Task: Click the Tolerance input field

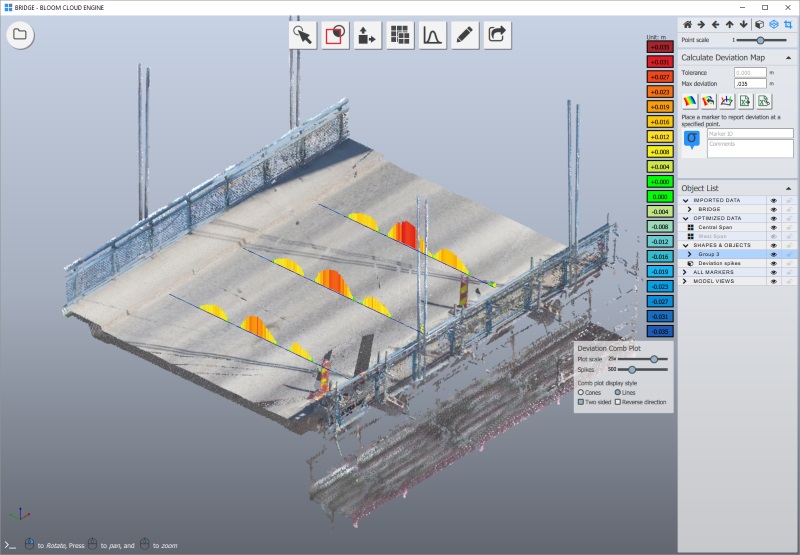Action: pos(750,73)
